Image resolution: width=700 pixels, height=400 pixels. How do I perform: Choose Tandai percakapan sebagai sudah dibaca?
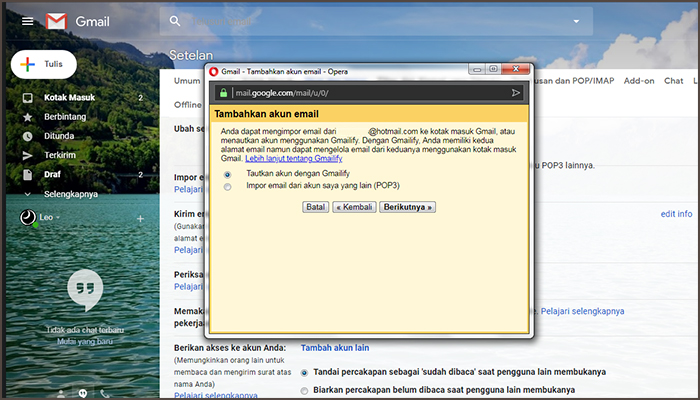(x=305, y=373)
